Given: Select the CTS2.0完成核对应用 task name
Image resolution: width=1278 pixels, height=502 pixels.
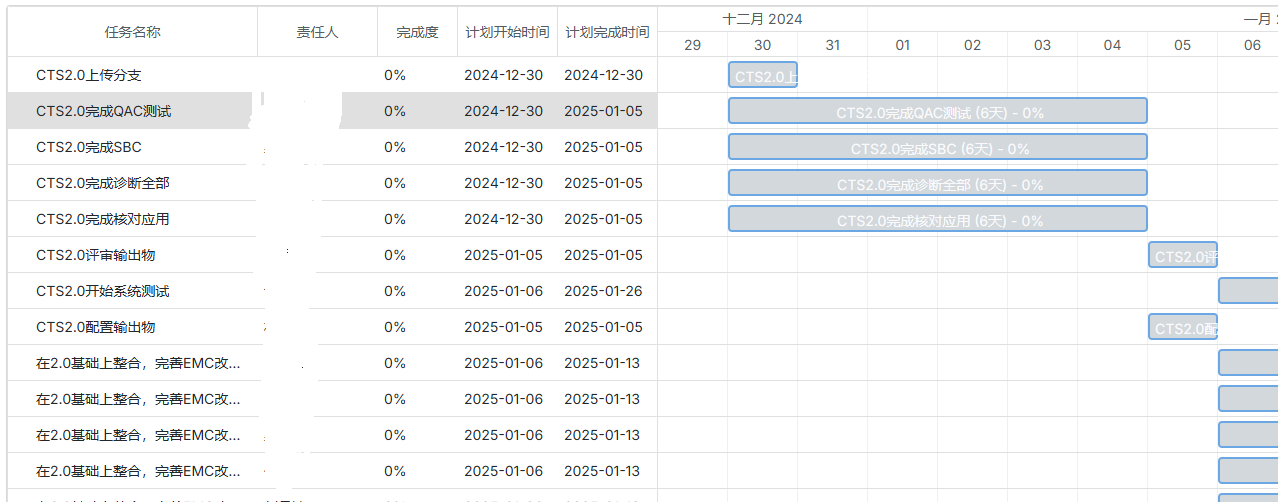Looking at the screenshot, I should (x=103, y=219).
